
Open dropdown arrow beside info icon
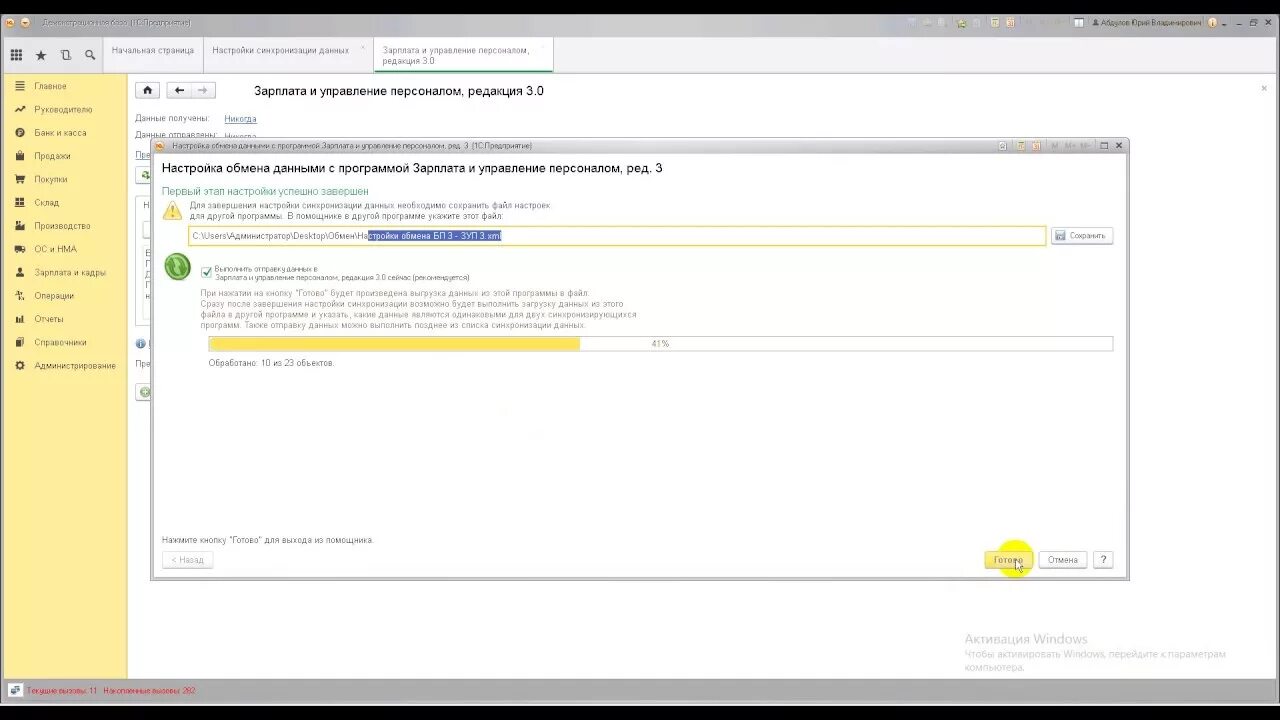1223,22
